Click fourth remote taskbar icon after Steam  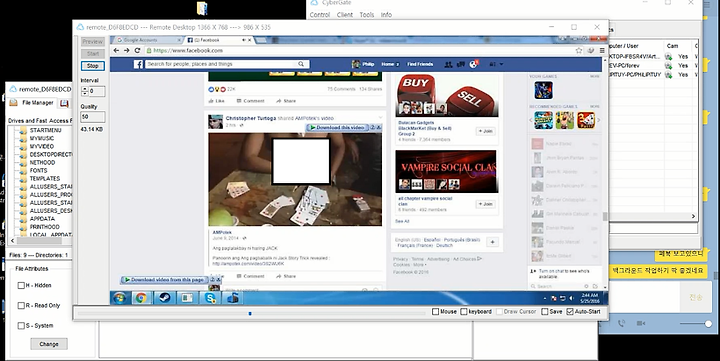[x=187, y=298]
